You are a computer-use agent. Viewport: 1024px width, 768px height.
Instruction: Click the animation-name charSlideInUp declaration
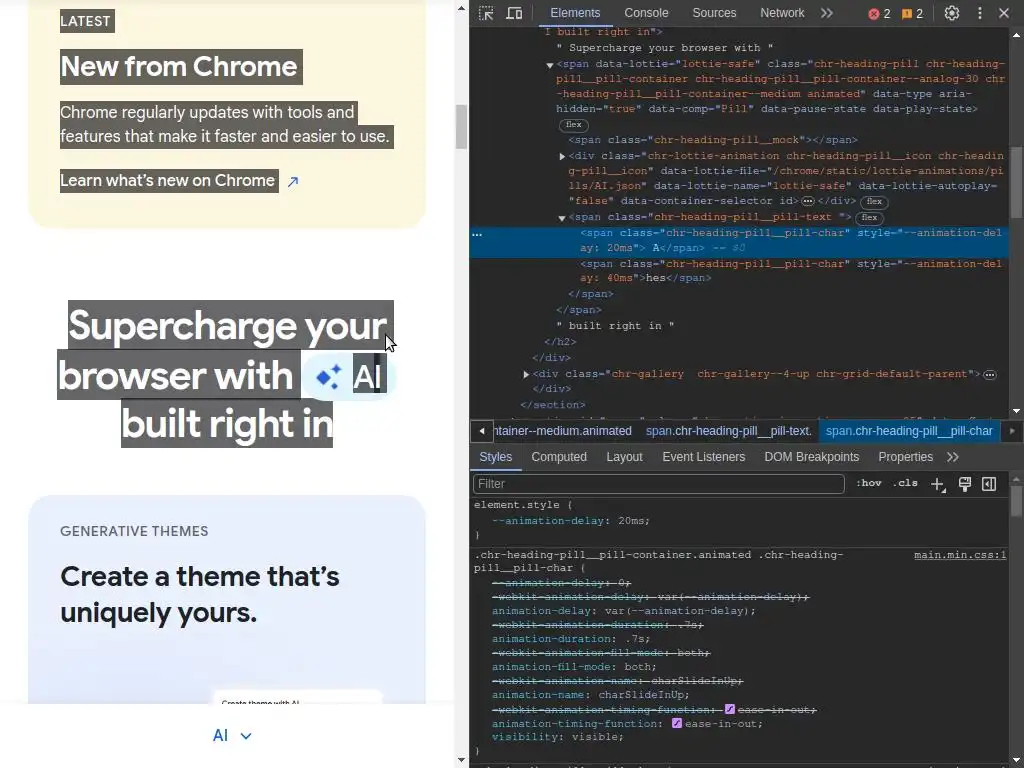(x=590, y=696)
